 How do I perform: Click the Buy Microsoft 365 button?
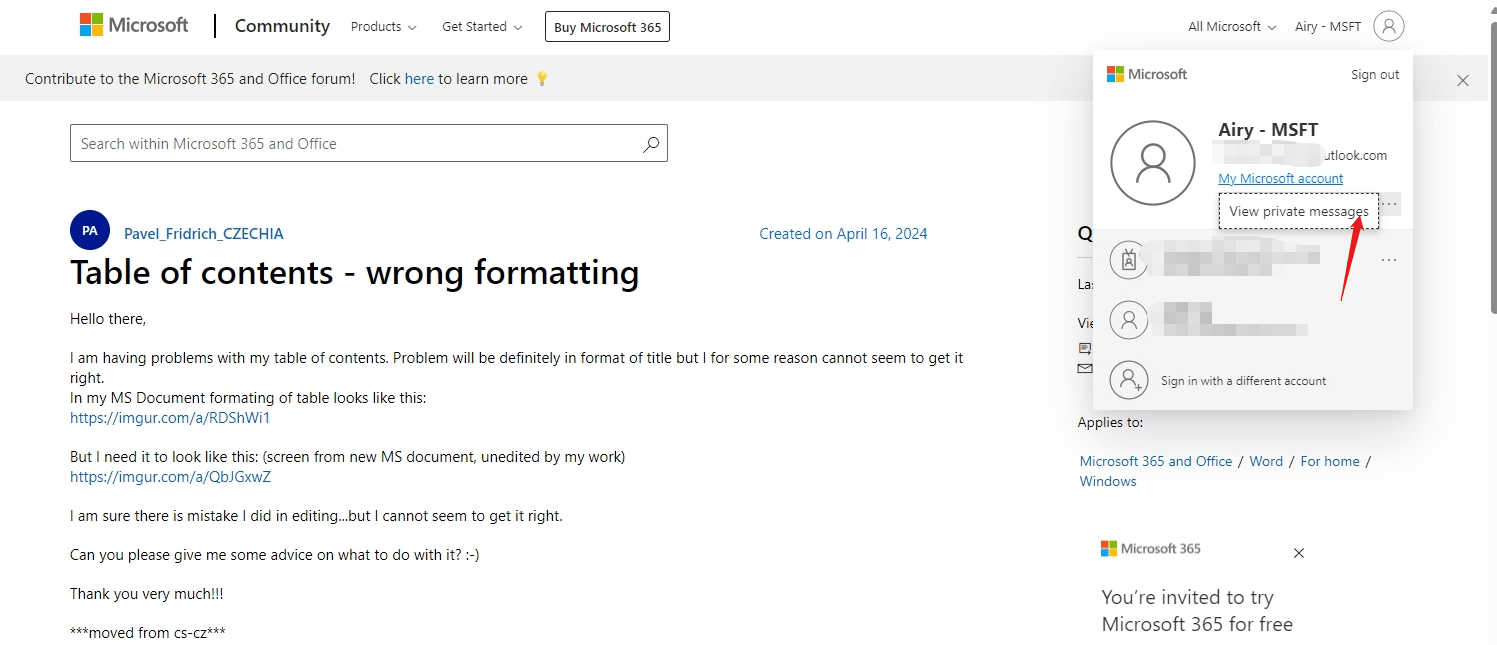(x=607, y=26)
